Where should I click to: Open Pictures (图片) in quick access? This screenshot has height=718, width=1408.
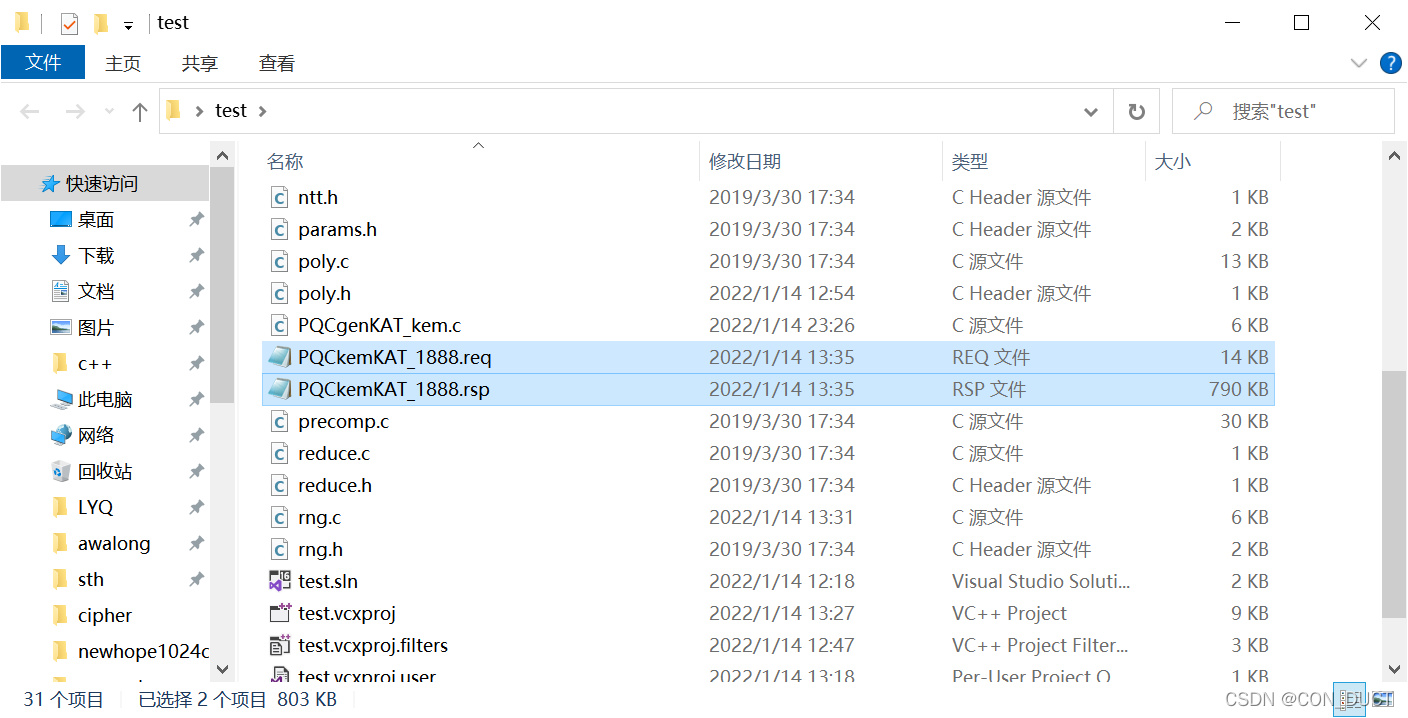(96, 328)
